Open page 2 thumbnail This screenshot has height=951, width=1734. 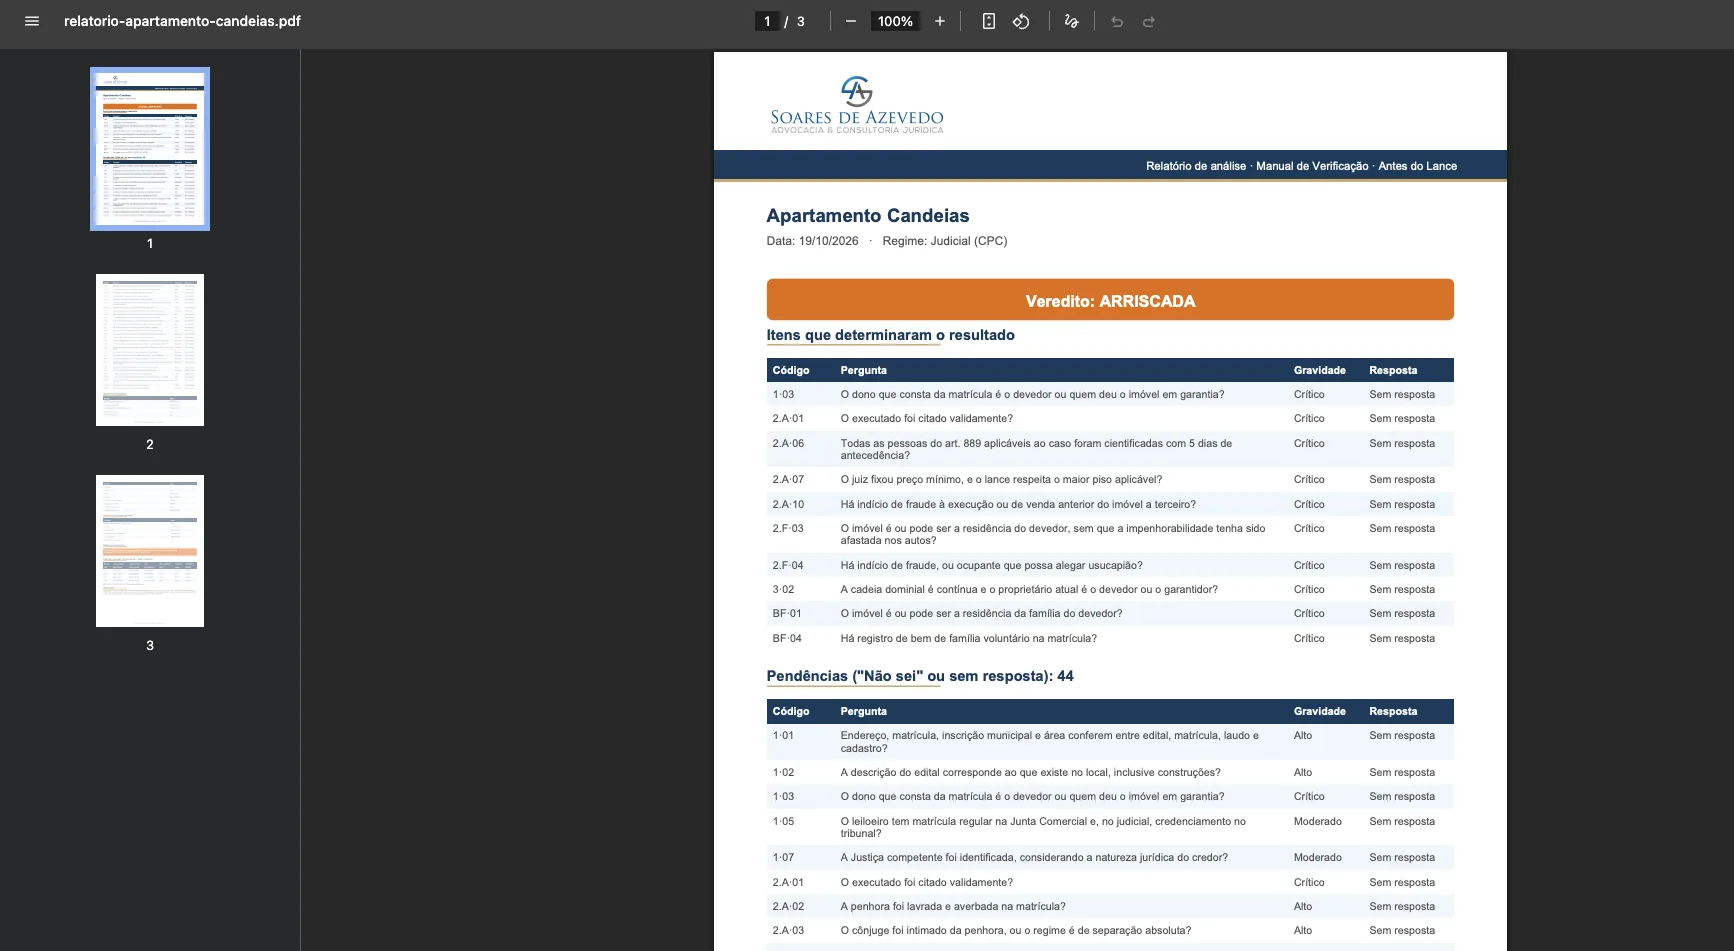(x=150, y=350)
